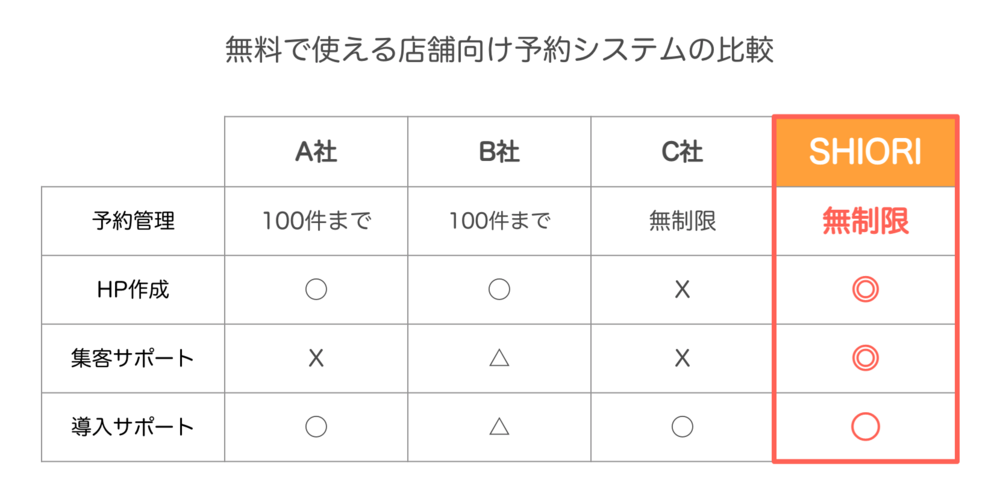
Task: Click the X mark for C社 HP作成
Action: [682, 290]
